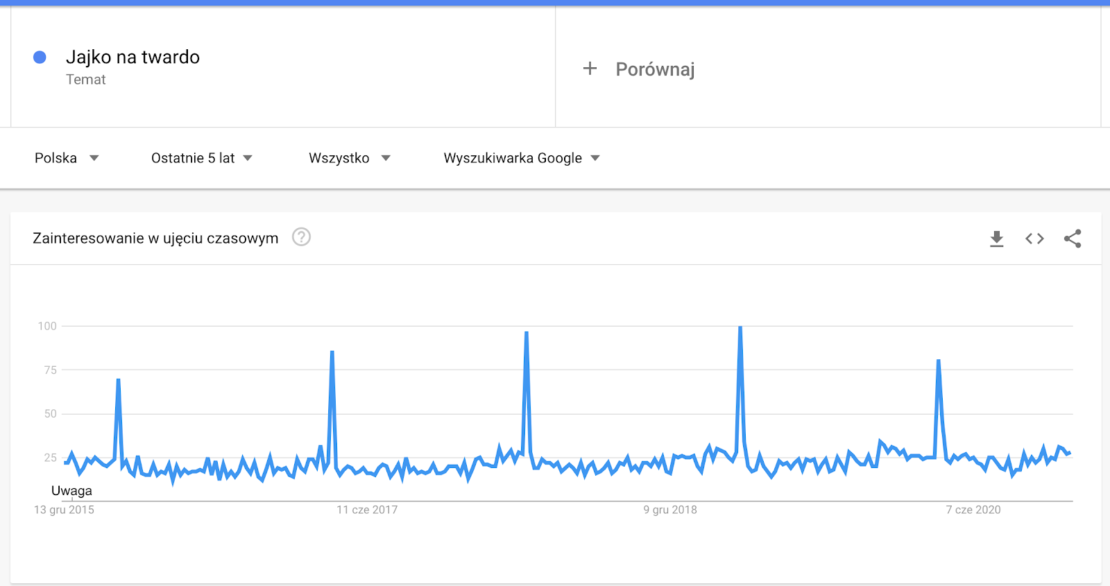
Task: Click the plus icon next to Porównaj
Action: pos(590,68)
